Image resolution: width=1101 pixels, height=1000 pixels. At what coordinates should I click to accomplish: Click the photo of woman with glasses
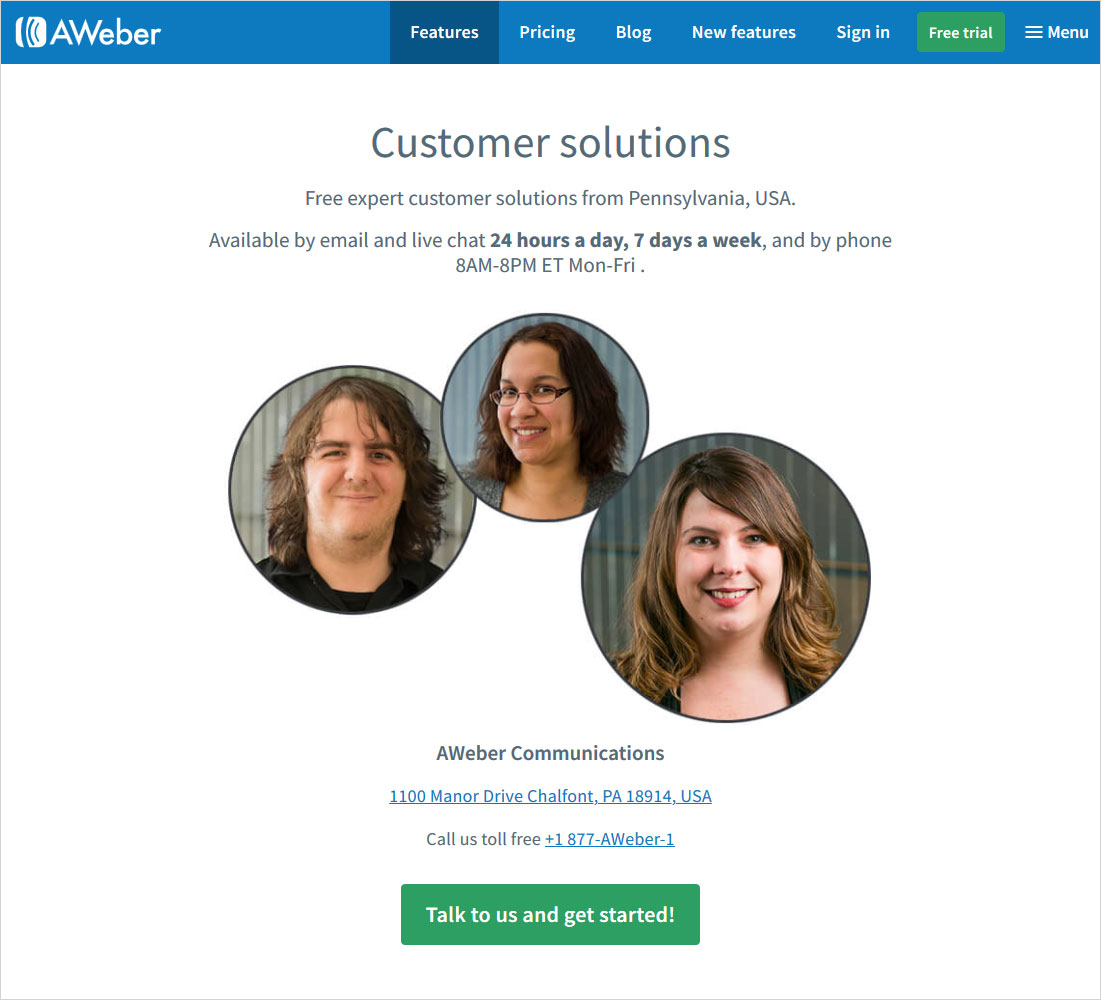(545, 417)
